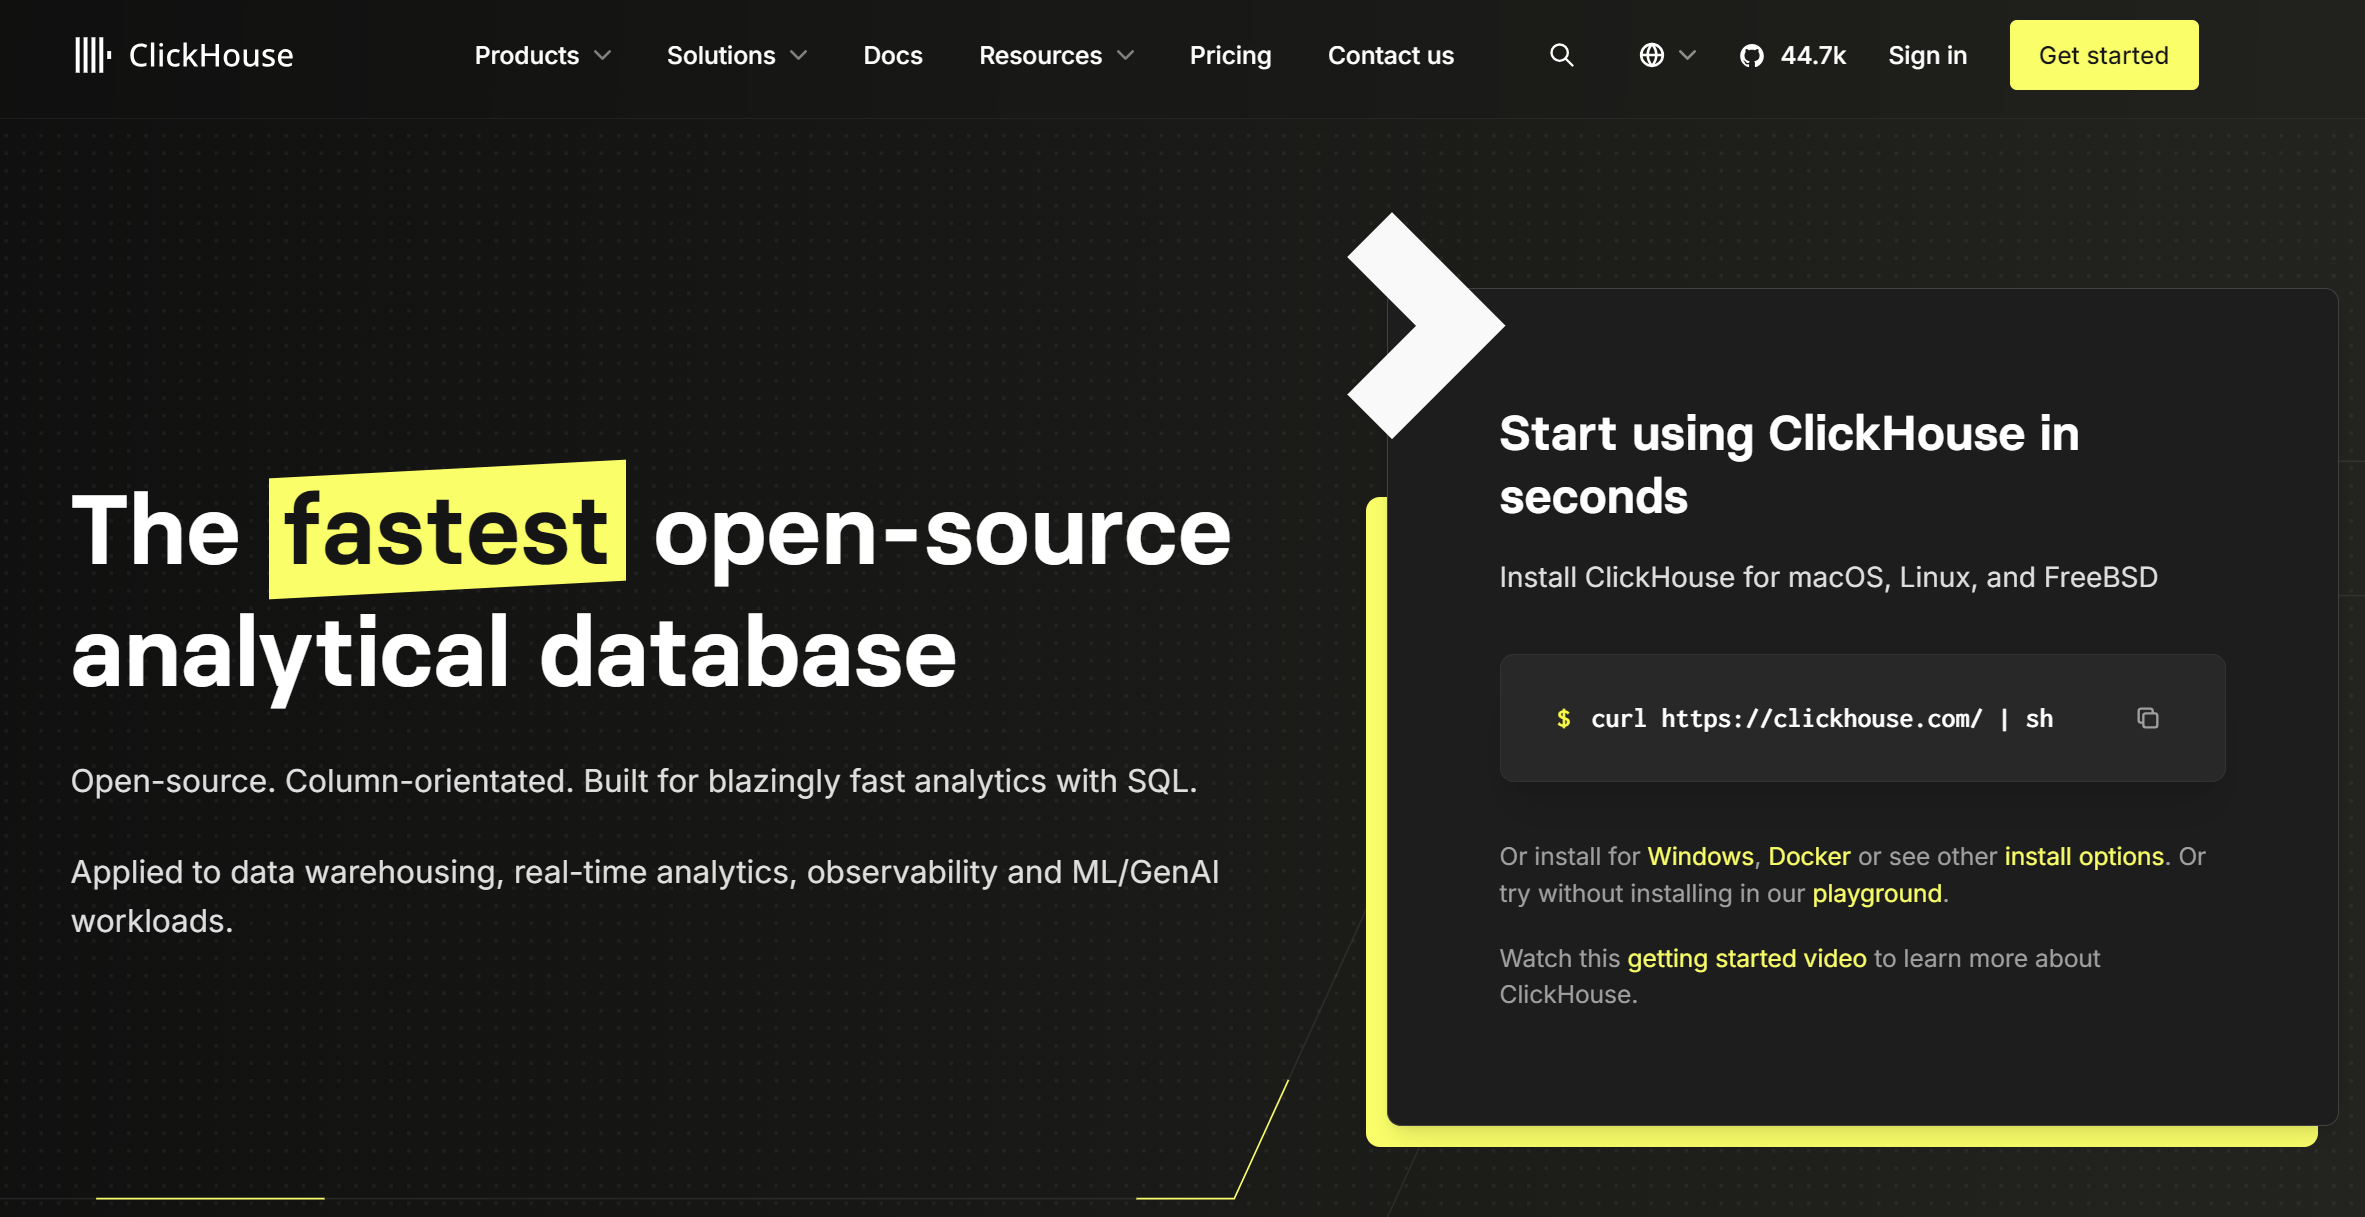Screen dimensions: 2365x1217
Task: Expand the Resources menu chevron
Action: click(1126, 56)
